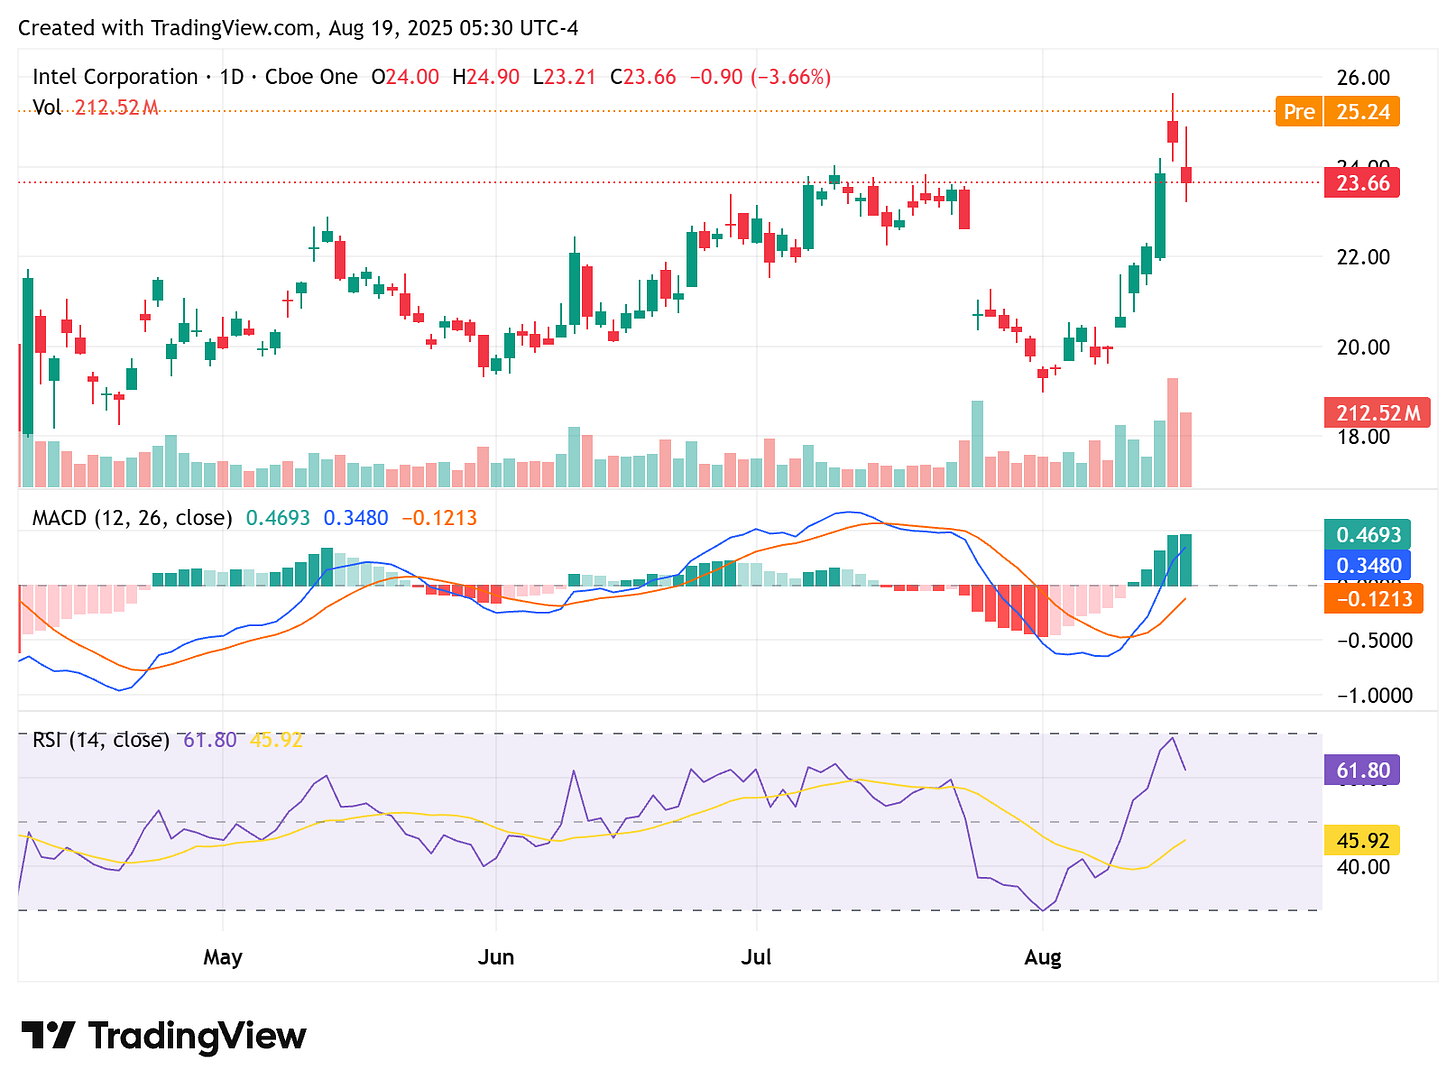Click the Cboe One exchange label
The image size is (1456, 1090).
pyautogui.click(x=311, y=76)
